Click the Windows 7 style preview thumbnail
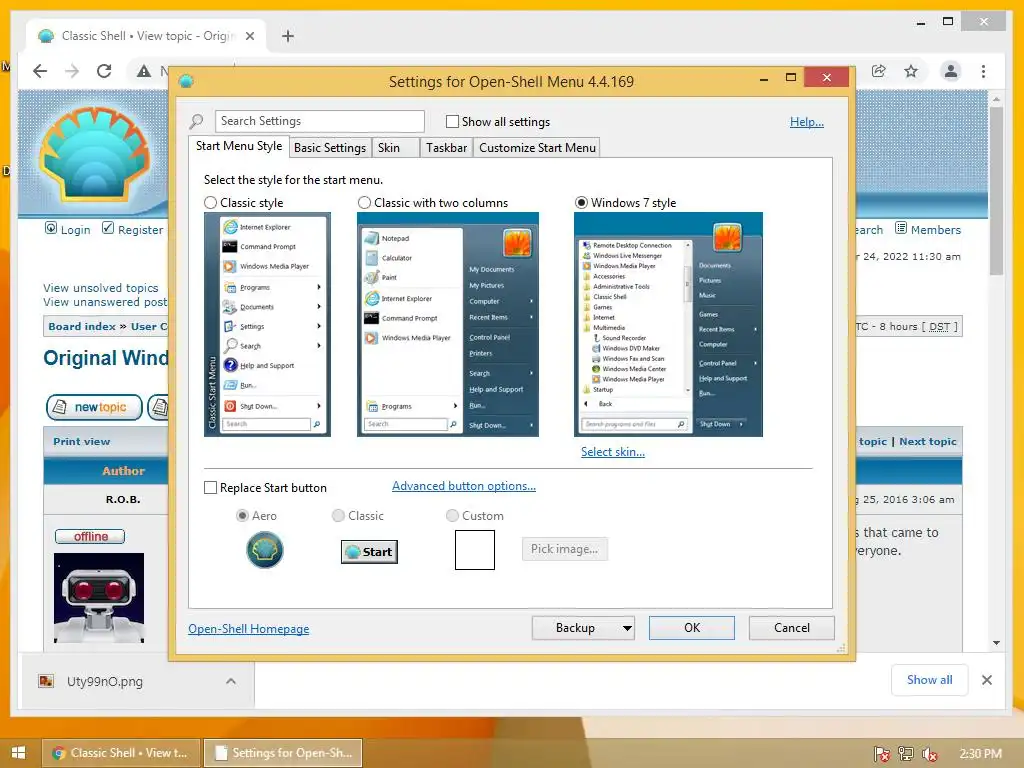 click(668, 325)
